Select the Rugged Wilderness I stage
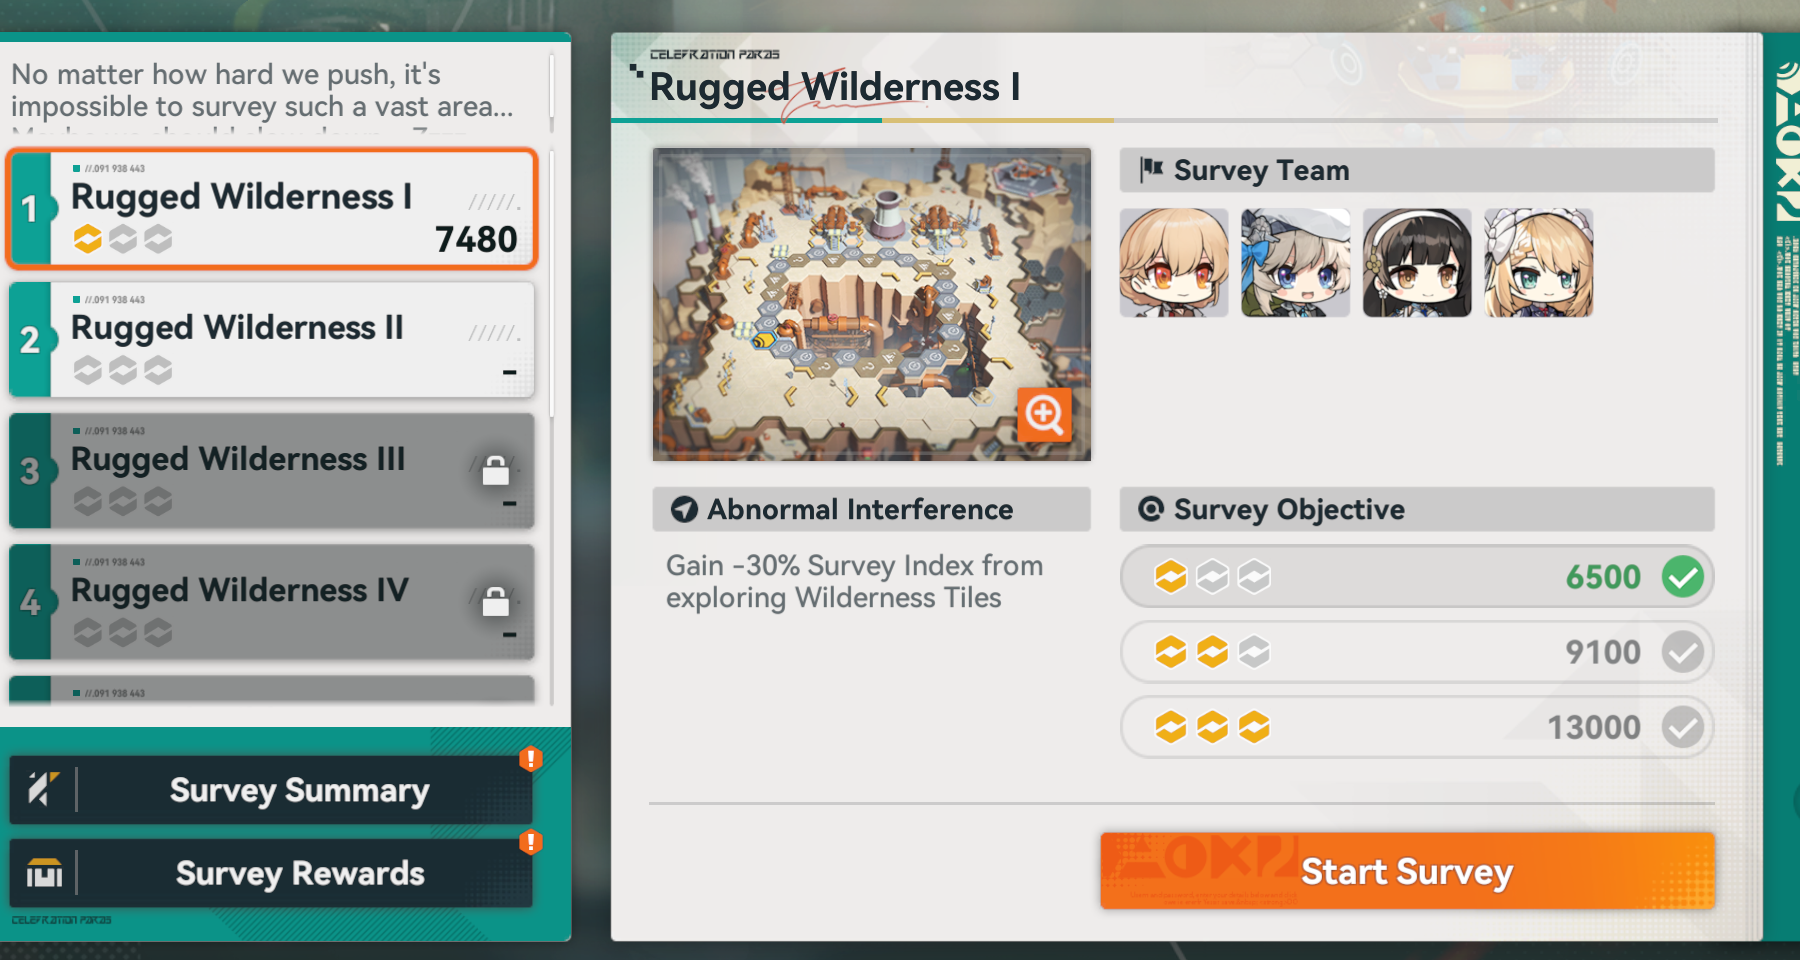 272,209
